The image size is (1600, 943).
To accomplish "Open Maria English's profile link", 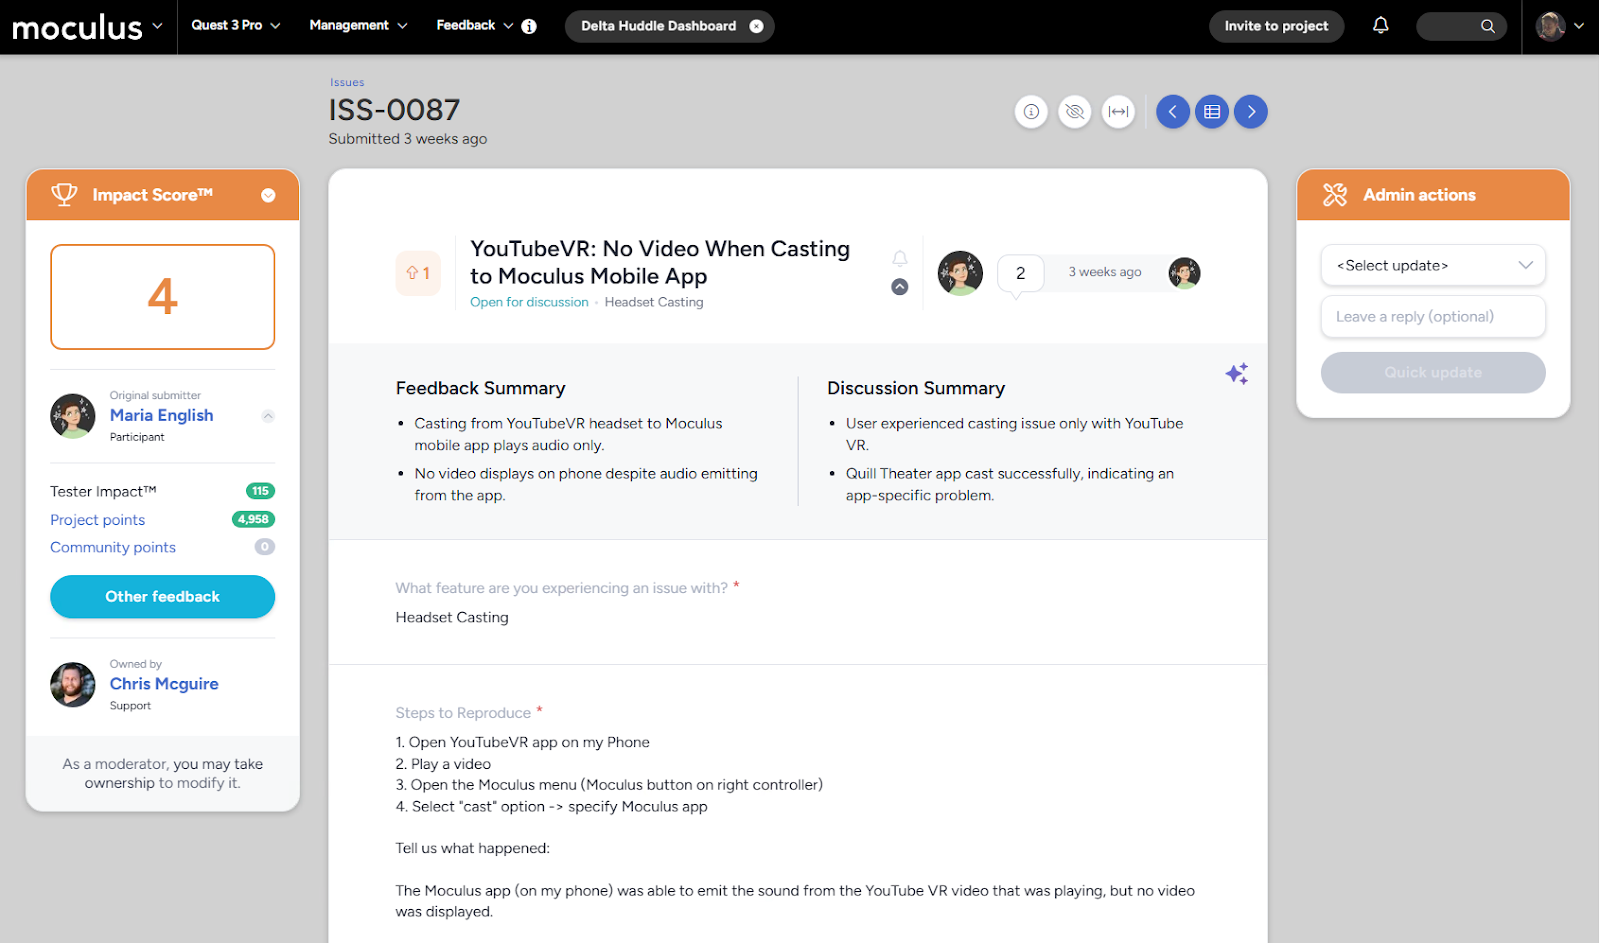I will click(x=162, y=416).
